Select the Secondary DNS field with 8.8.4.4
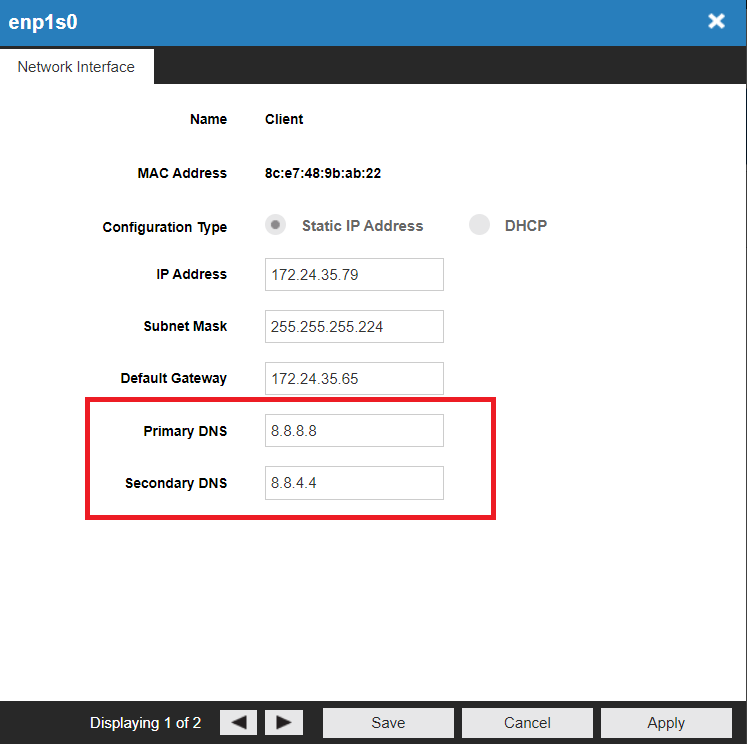 [354, 483]
